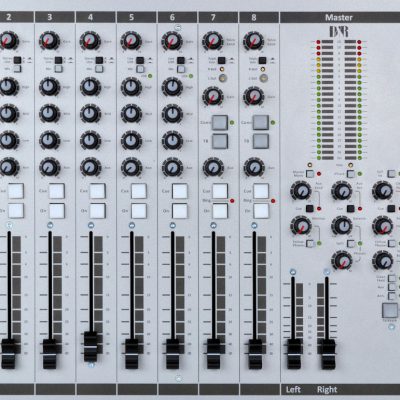
Task: Click the Aux knob on channel 3
Action: (x=49, y=167)
